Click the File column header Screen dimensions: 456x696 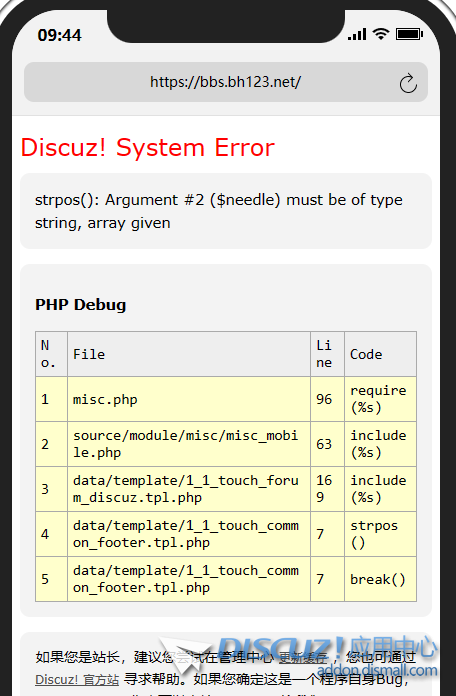189,354
